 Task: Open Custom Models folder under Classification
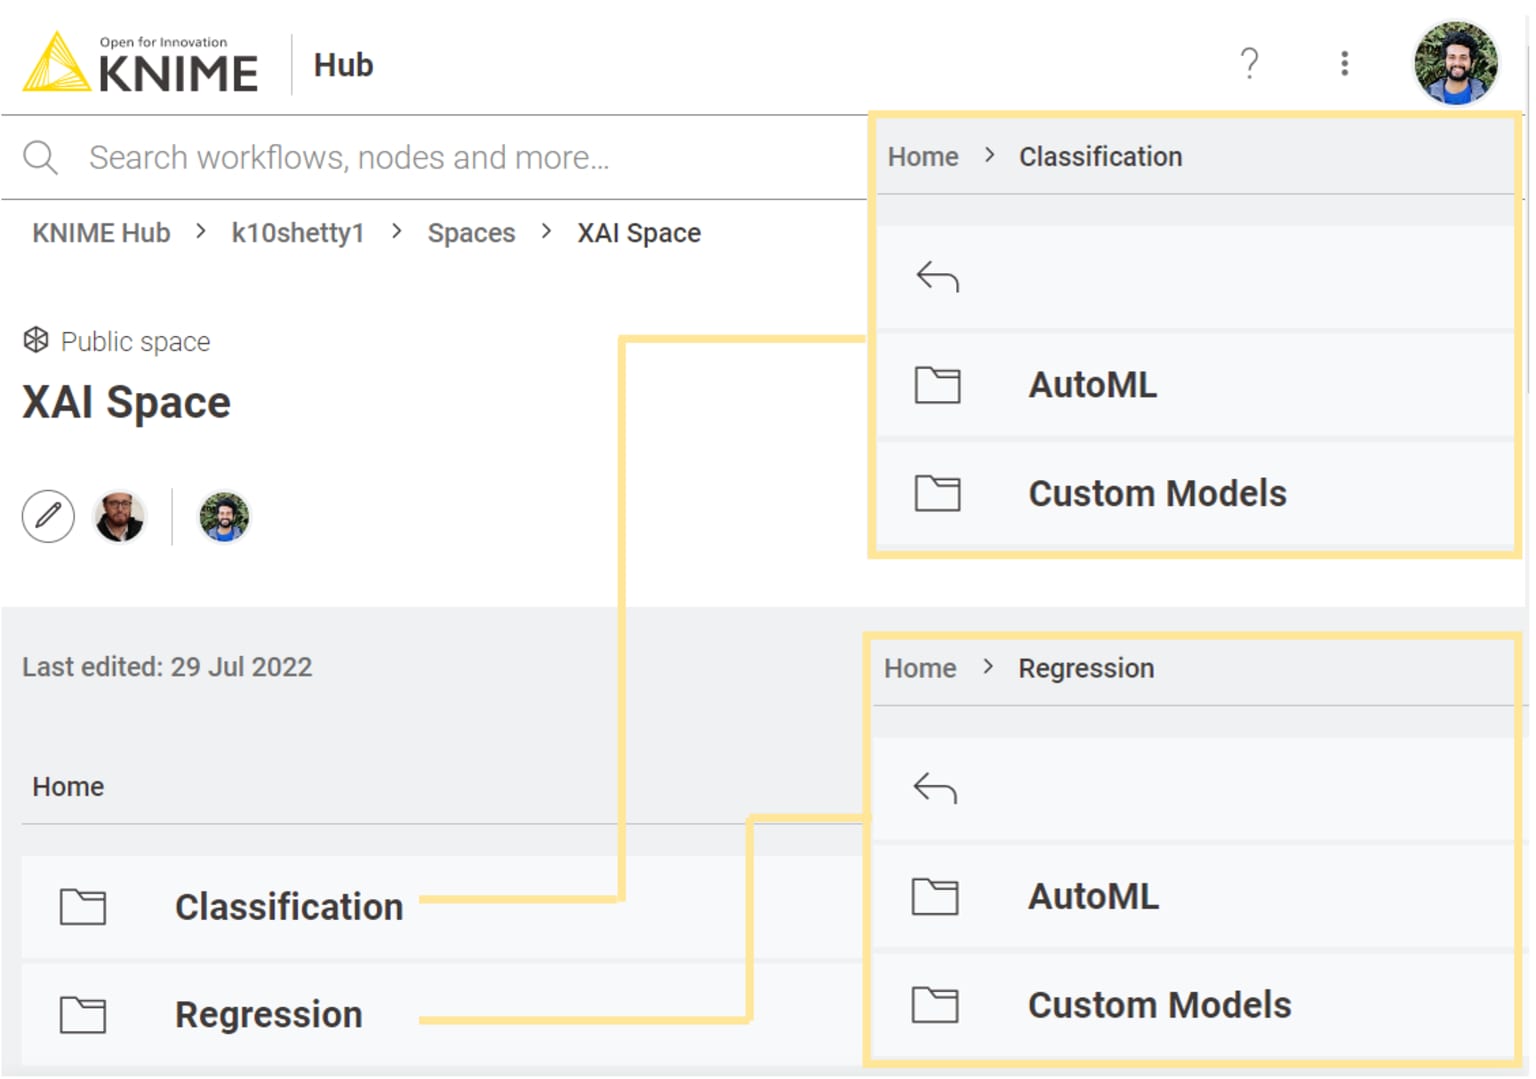(x=1195, y=493)
